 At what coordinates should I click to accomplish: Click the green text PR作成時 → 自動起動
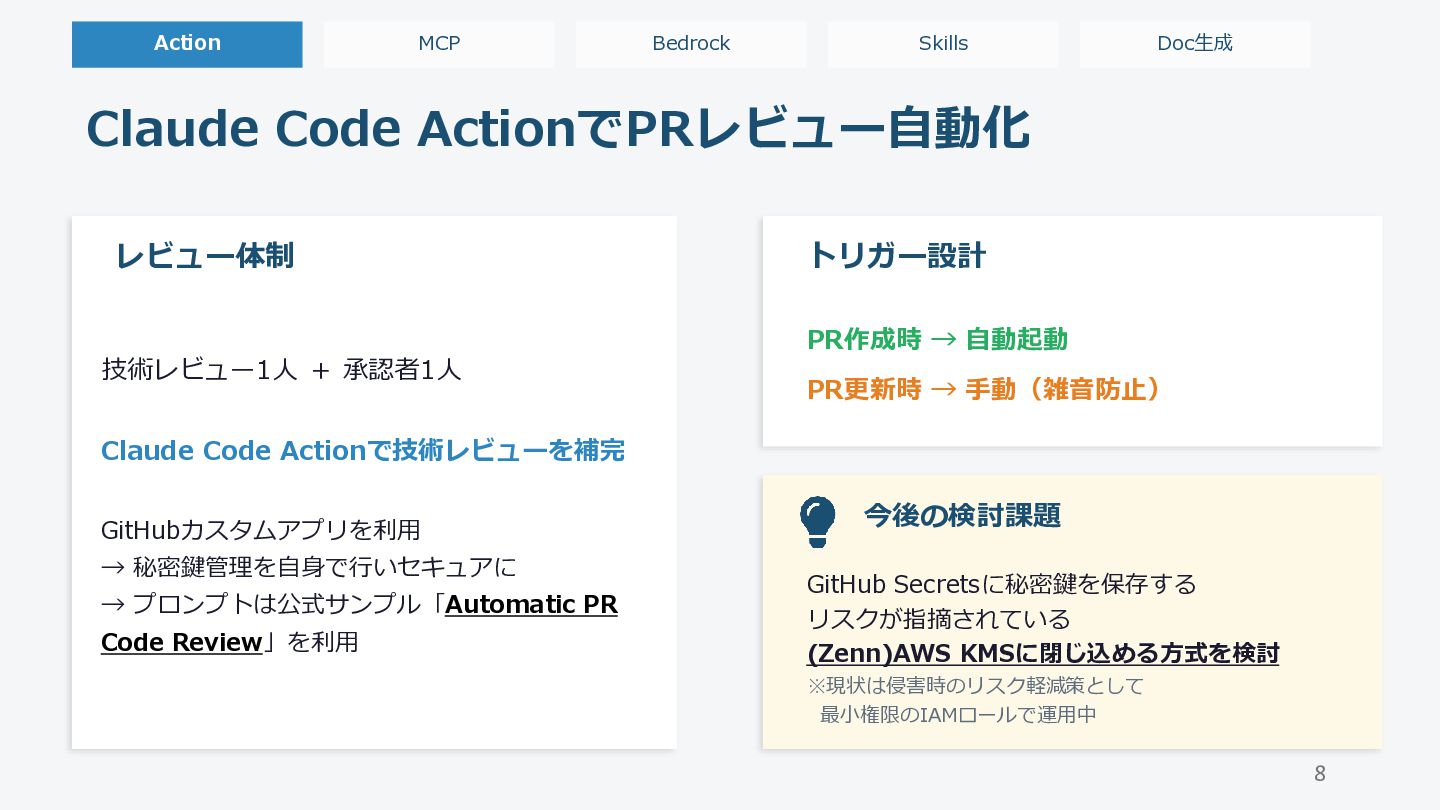[937, 340]
